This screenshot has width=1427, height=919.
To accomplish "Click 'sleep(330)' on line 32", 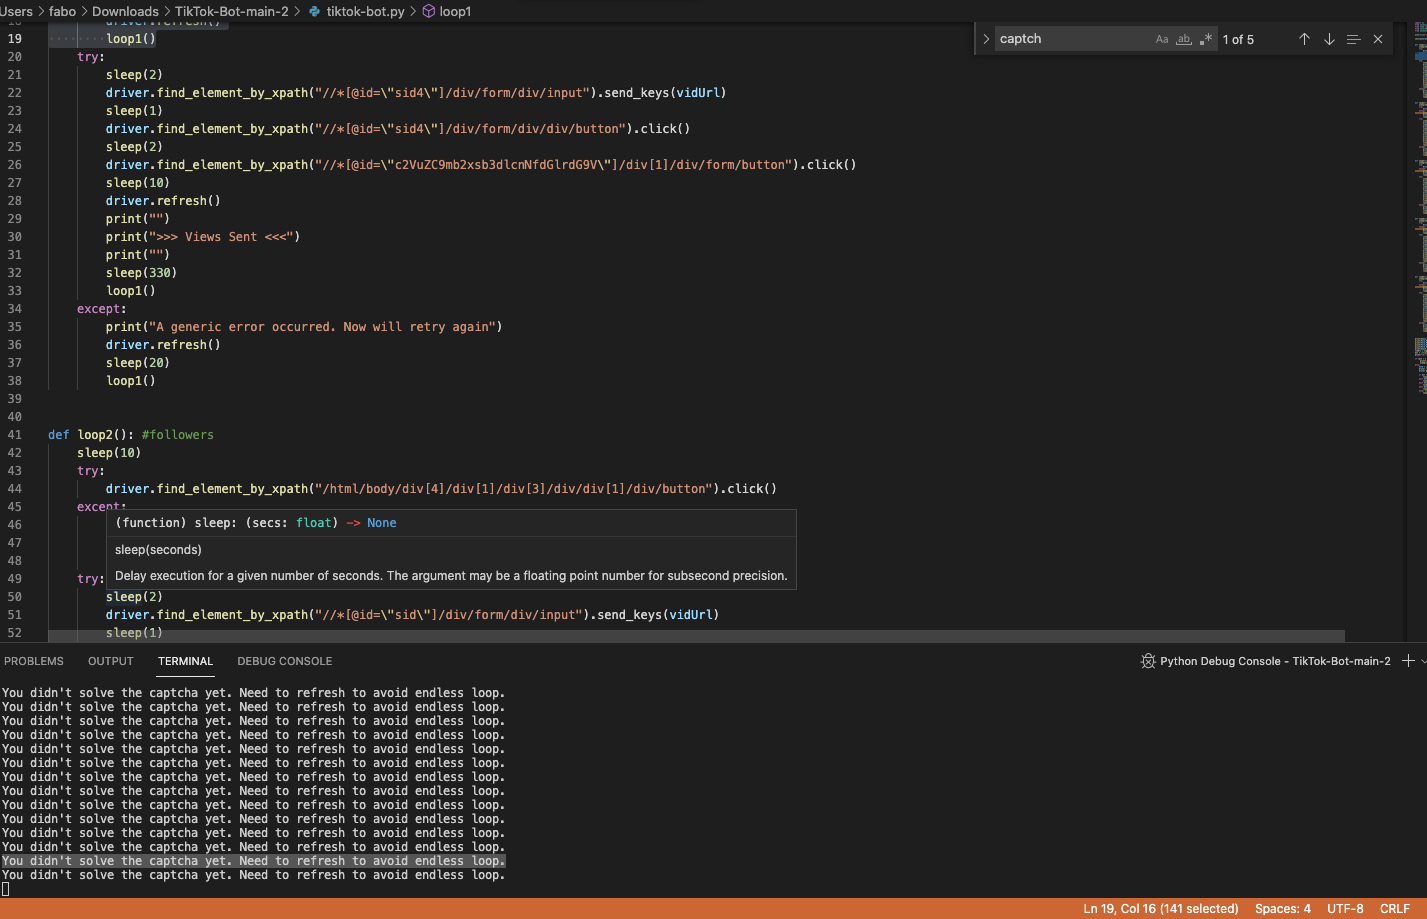I will pyautogui.click(x=141, y=273).
